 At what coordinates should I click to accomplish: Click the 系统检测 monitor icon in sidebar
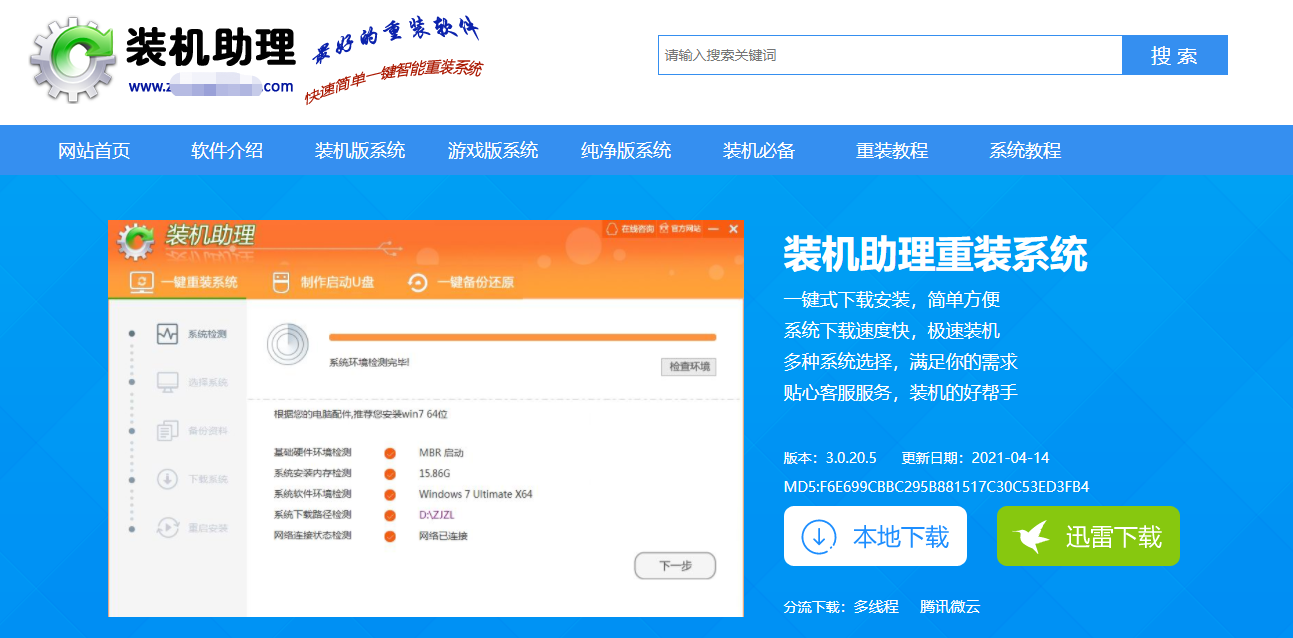tap(167, 334)
